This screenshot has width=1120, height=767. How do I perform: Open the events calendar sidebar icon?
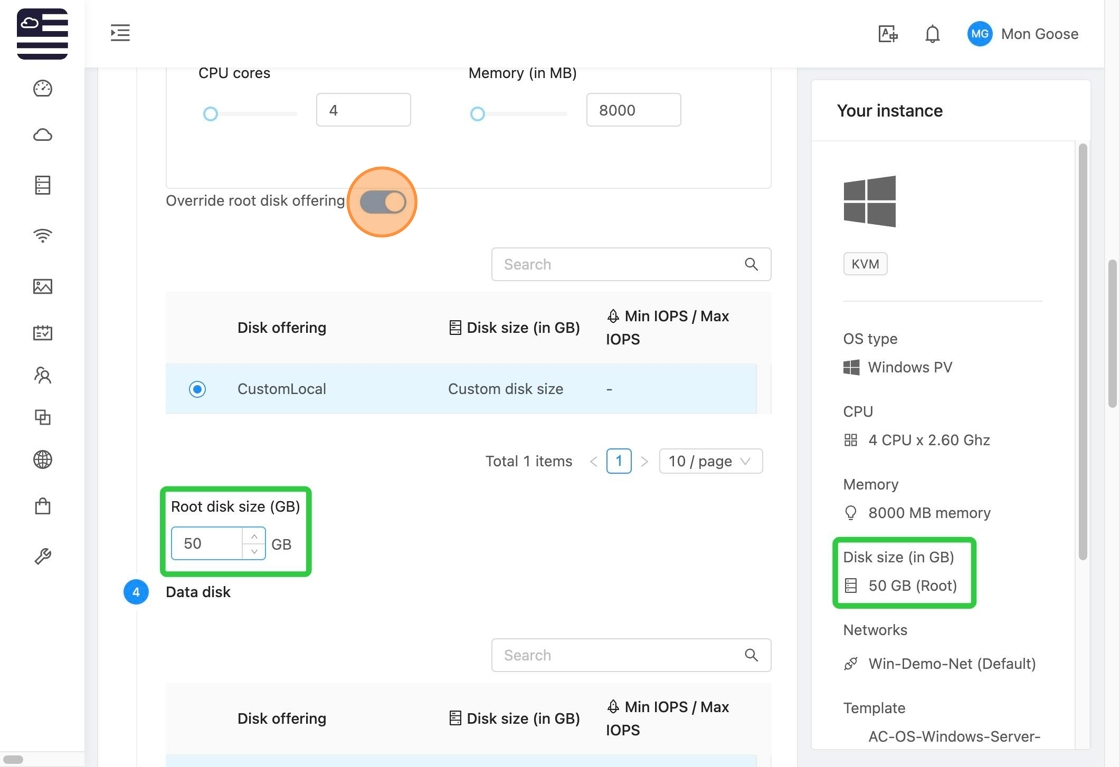pos(42,333)
